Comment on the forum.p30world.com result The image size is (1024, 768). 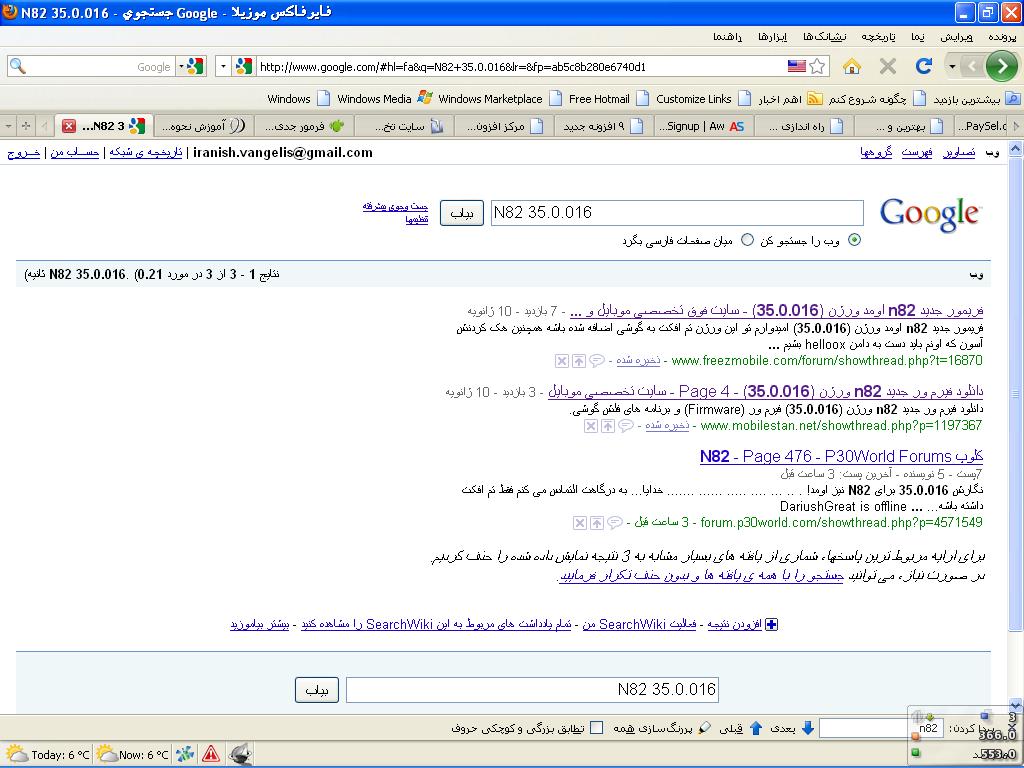click(x=614, y=522)
